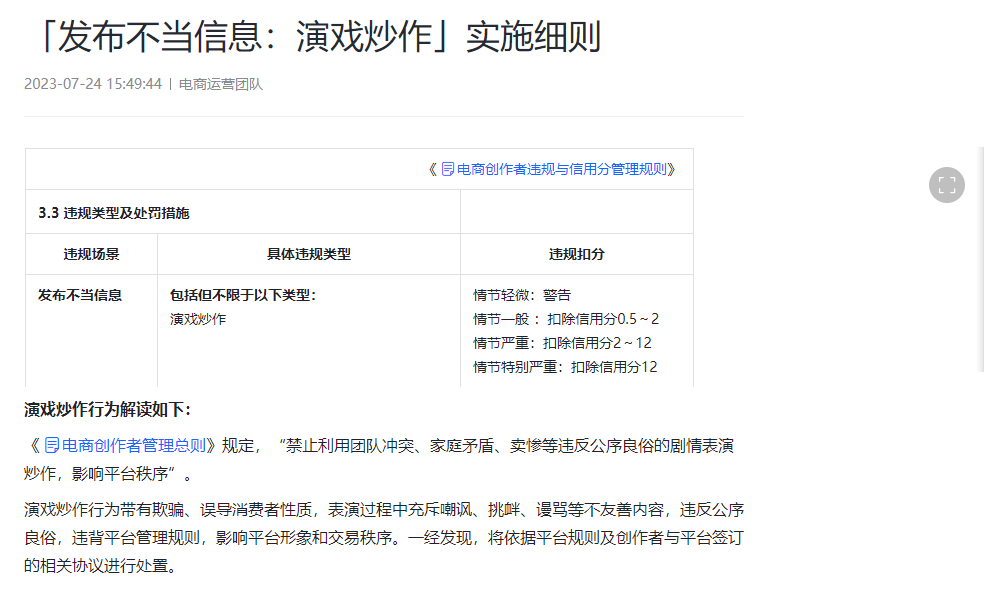The height and width of the screenshot is (590, 1003).
Task: Click the fullscreen expand icon button
Action: click(x=946, y=185)
